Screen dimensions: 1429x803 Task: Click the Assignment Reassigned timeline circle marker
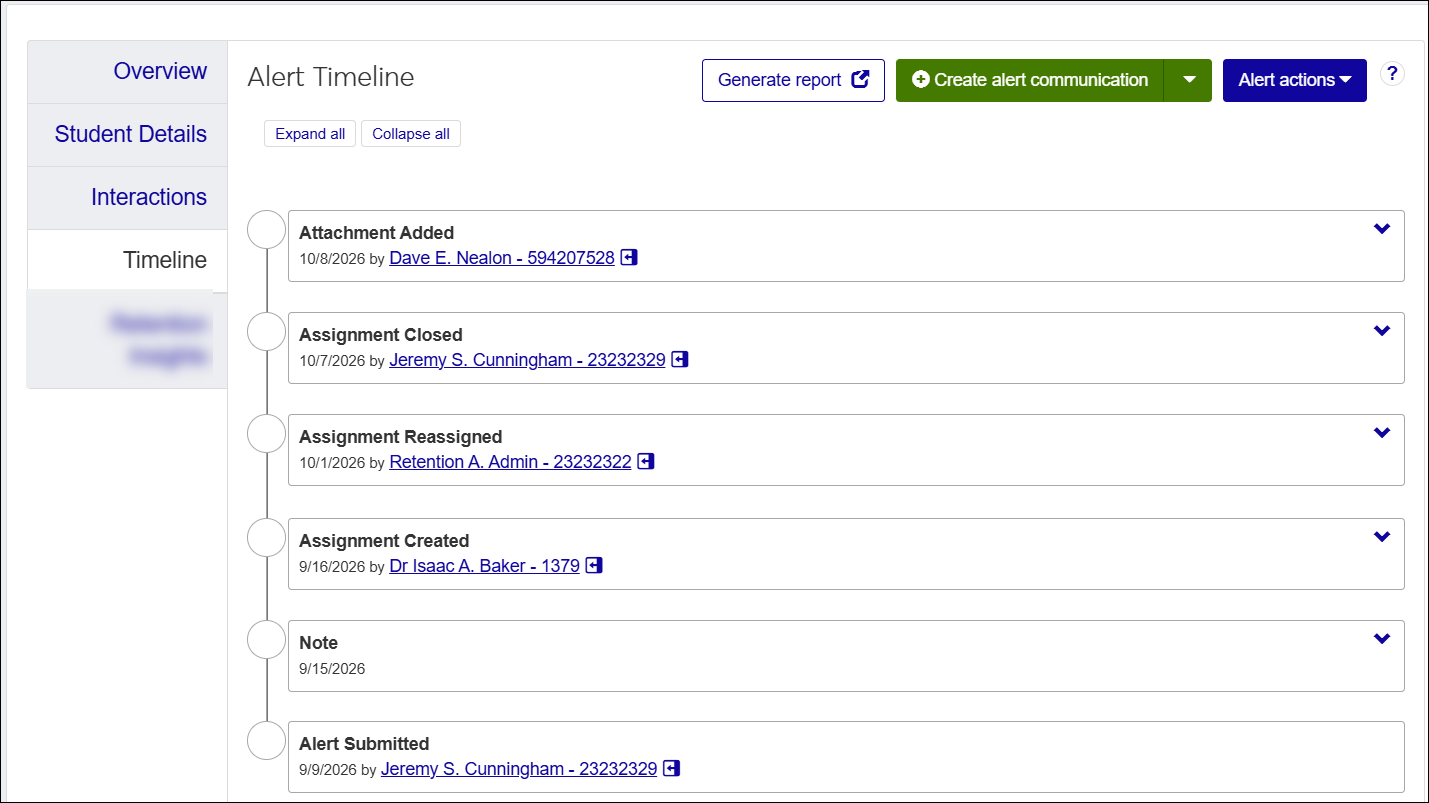(266, 433)
